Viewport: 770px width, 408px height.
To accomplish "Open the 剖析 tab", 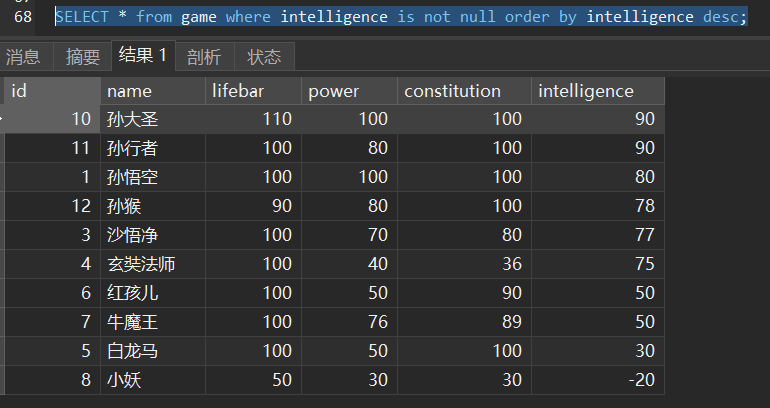I will click(x=205, y=56).
